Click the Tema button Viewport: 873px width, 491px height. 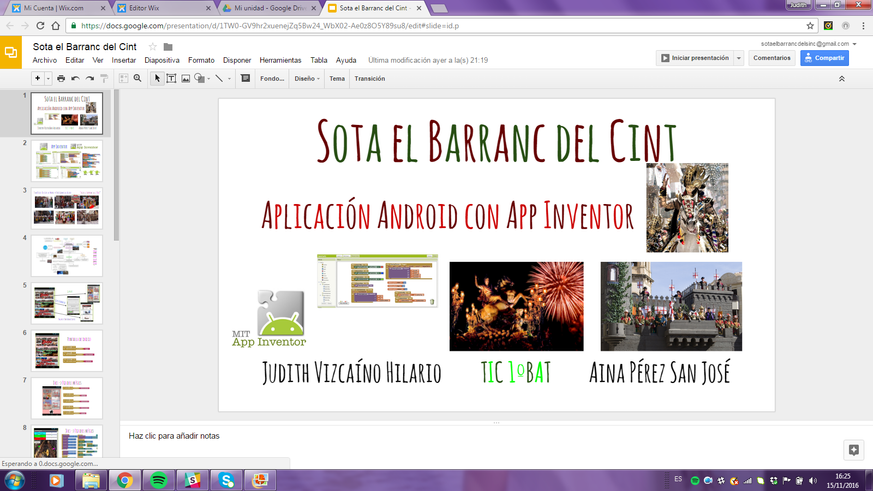tap(337, 78)
